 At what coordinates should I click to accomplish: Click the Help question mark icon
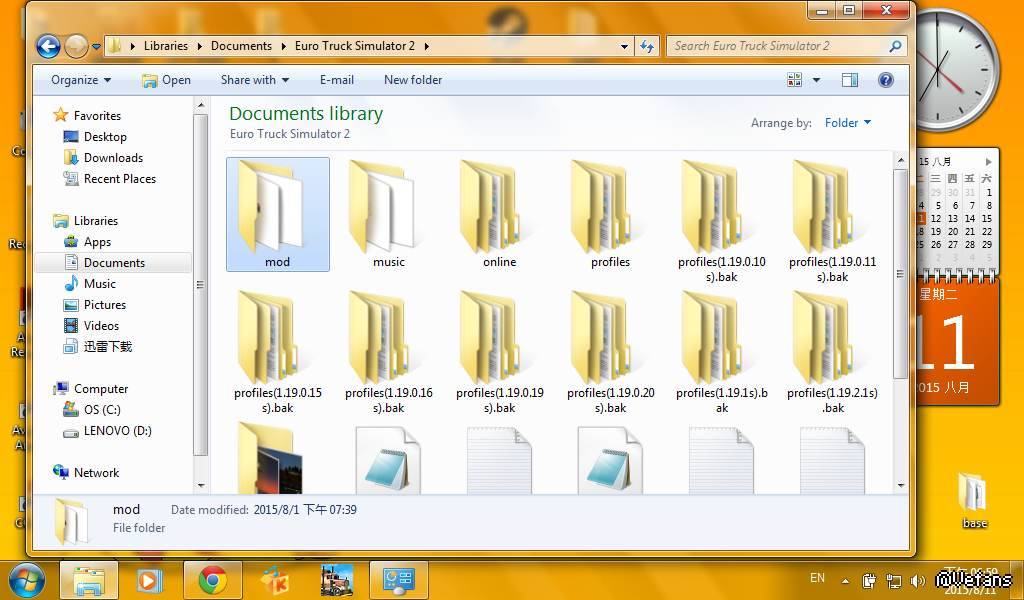(x=885, y=80)
